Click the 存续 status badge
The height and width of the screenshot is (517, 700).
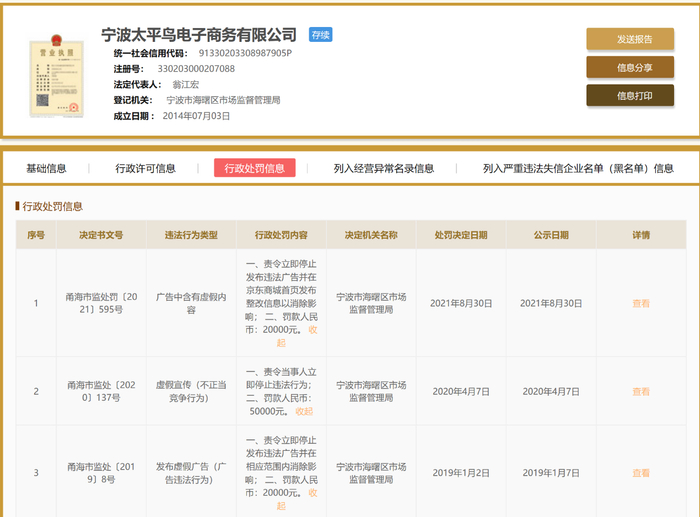[320, 35]
